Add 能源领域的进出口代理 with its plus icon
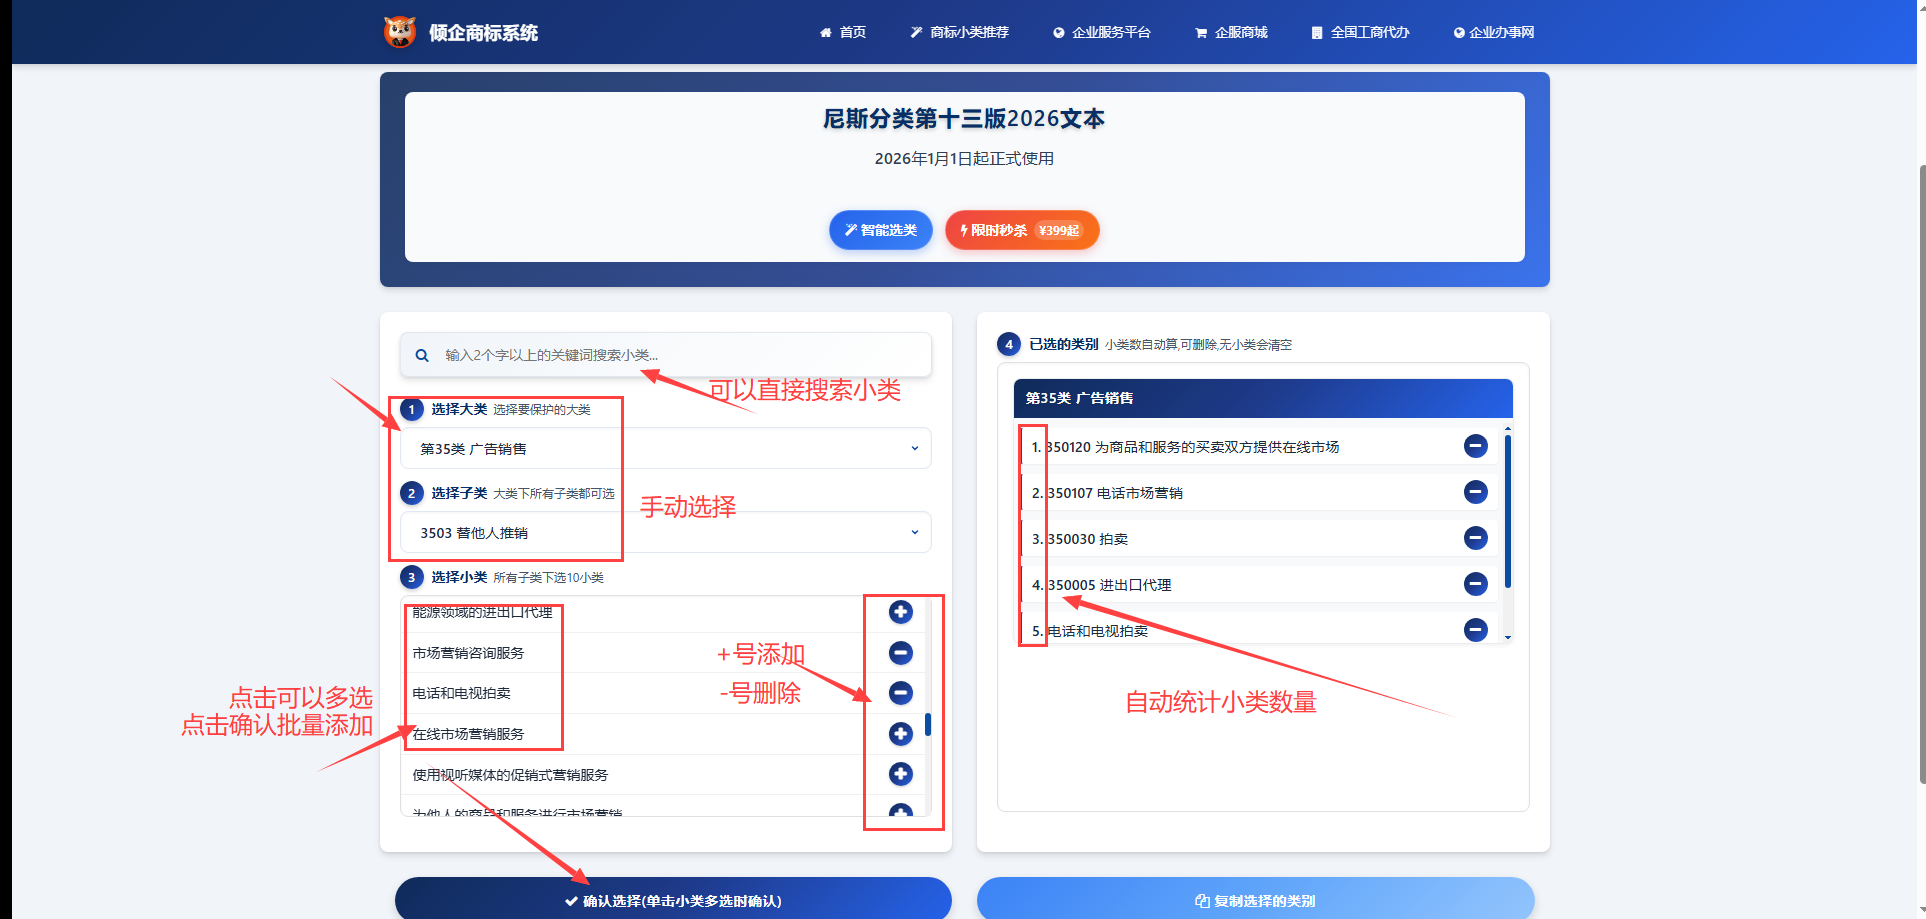 [900, 612]
